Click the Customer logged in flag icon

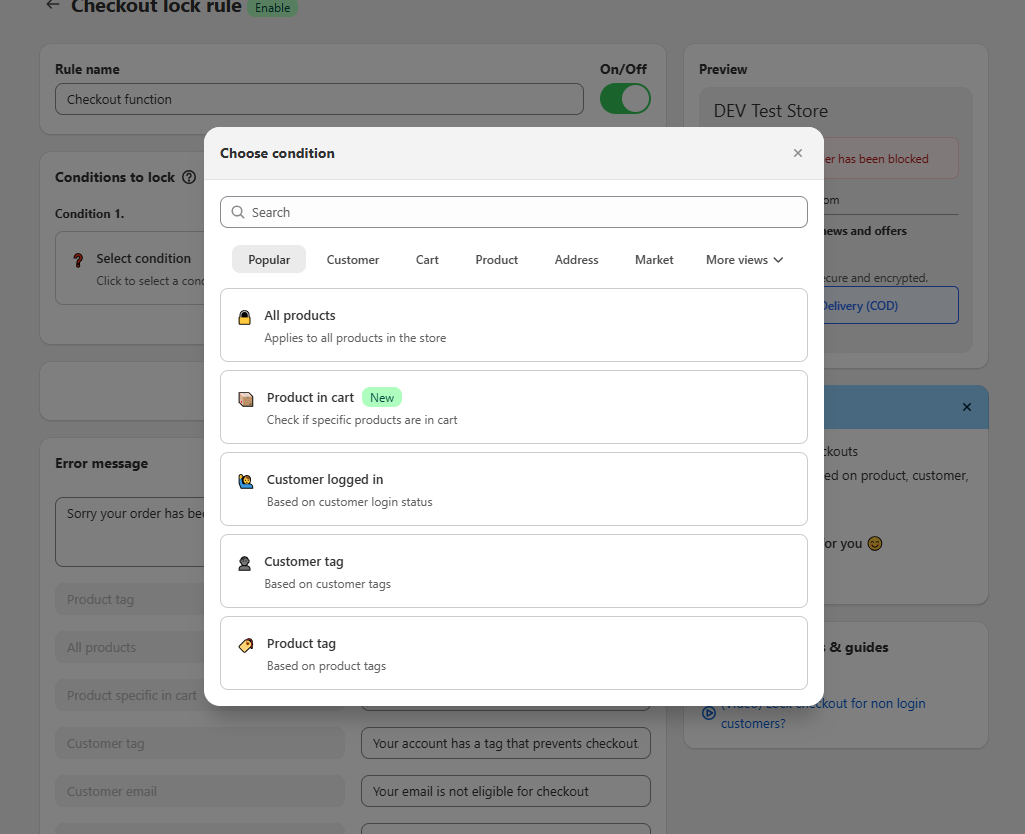[244, 480]
